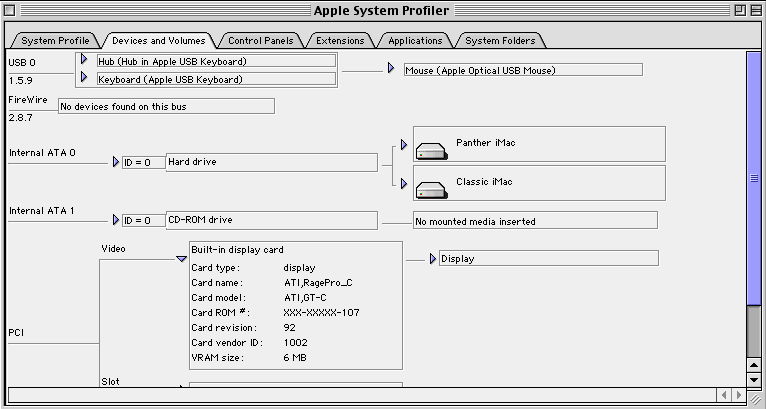Expand the Classic iMac volume details
The width and height of the screenshot is (766, 409).
404,184
